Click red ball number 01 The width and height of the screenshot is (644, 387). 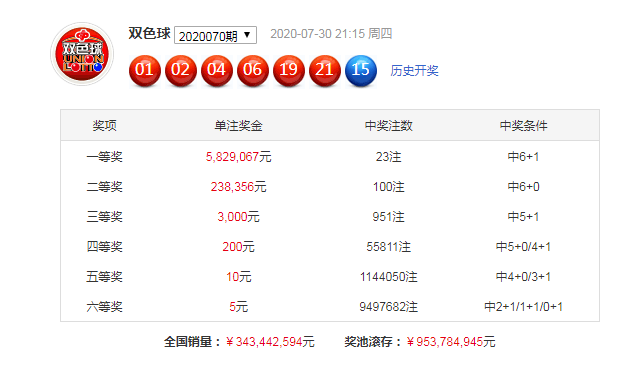145,70
